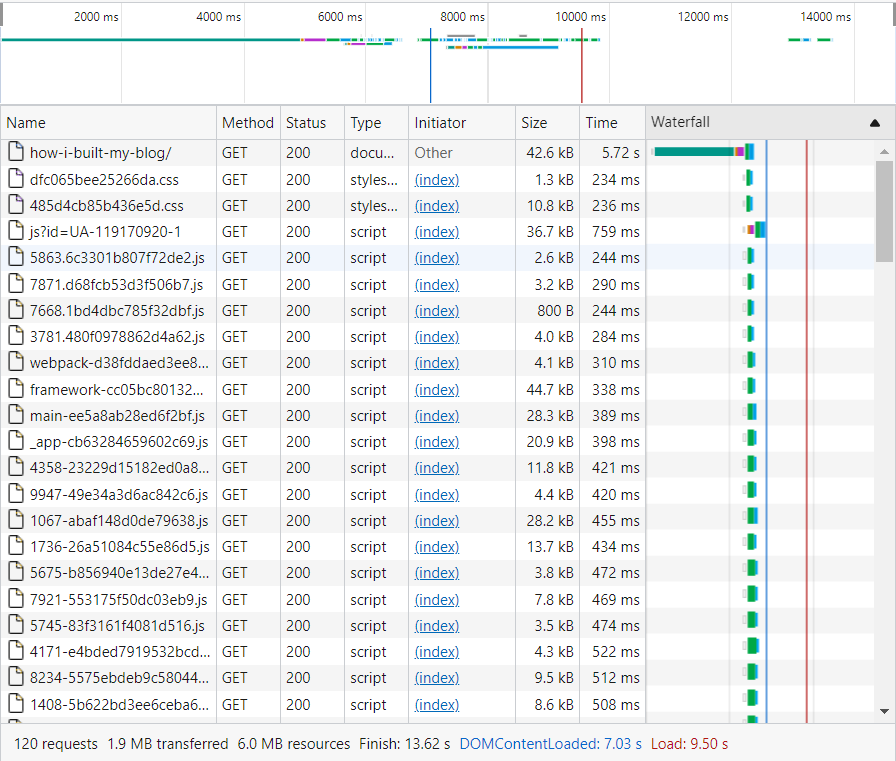
Task: Click the vertical scrollbar thumb of request list
Action: coord(885,212)
